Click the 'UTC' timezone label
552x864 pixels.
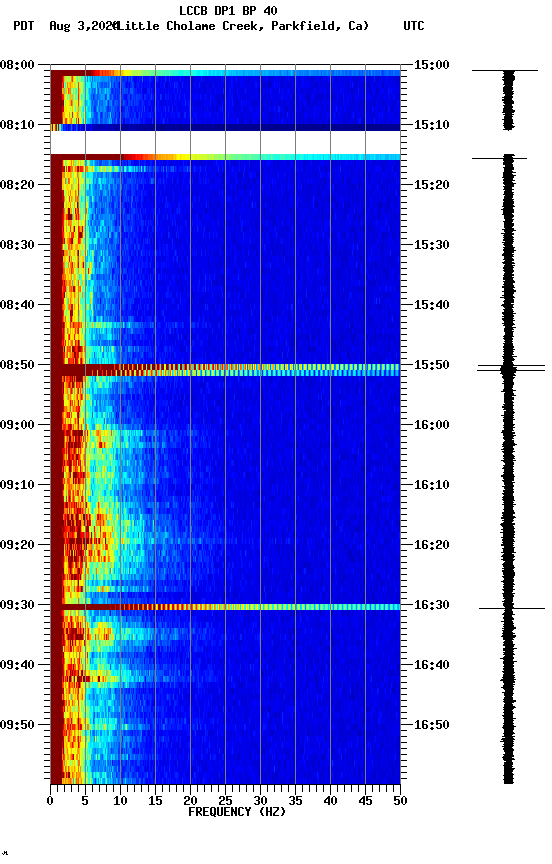pyautogui.click(x=414, y=26)
